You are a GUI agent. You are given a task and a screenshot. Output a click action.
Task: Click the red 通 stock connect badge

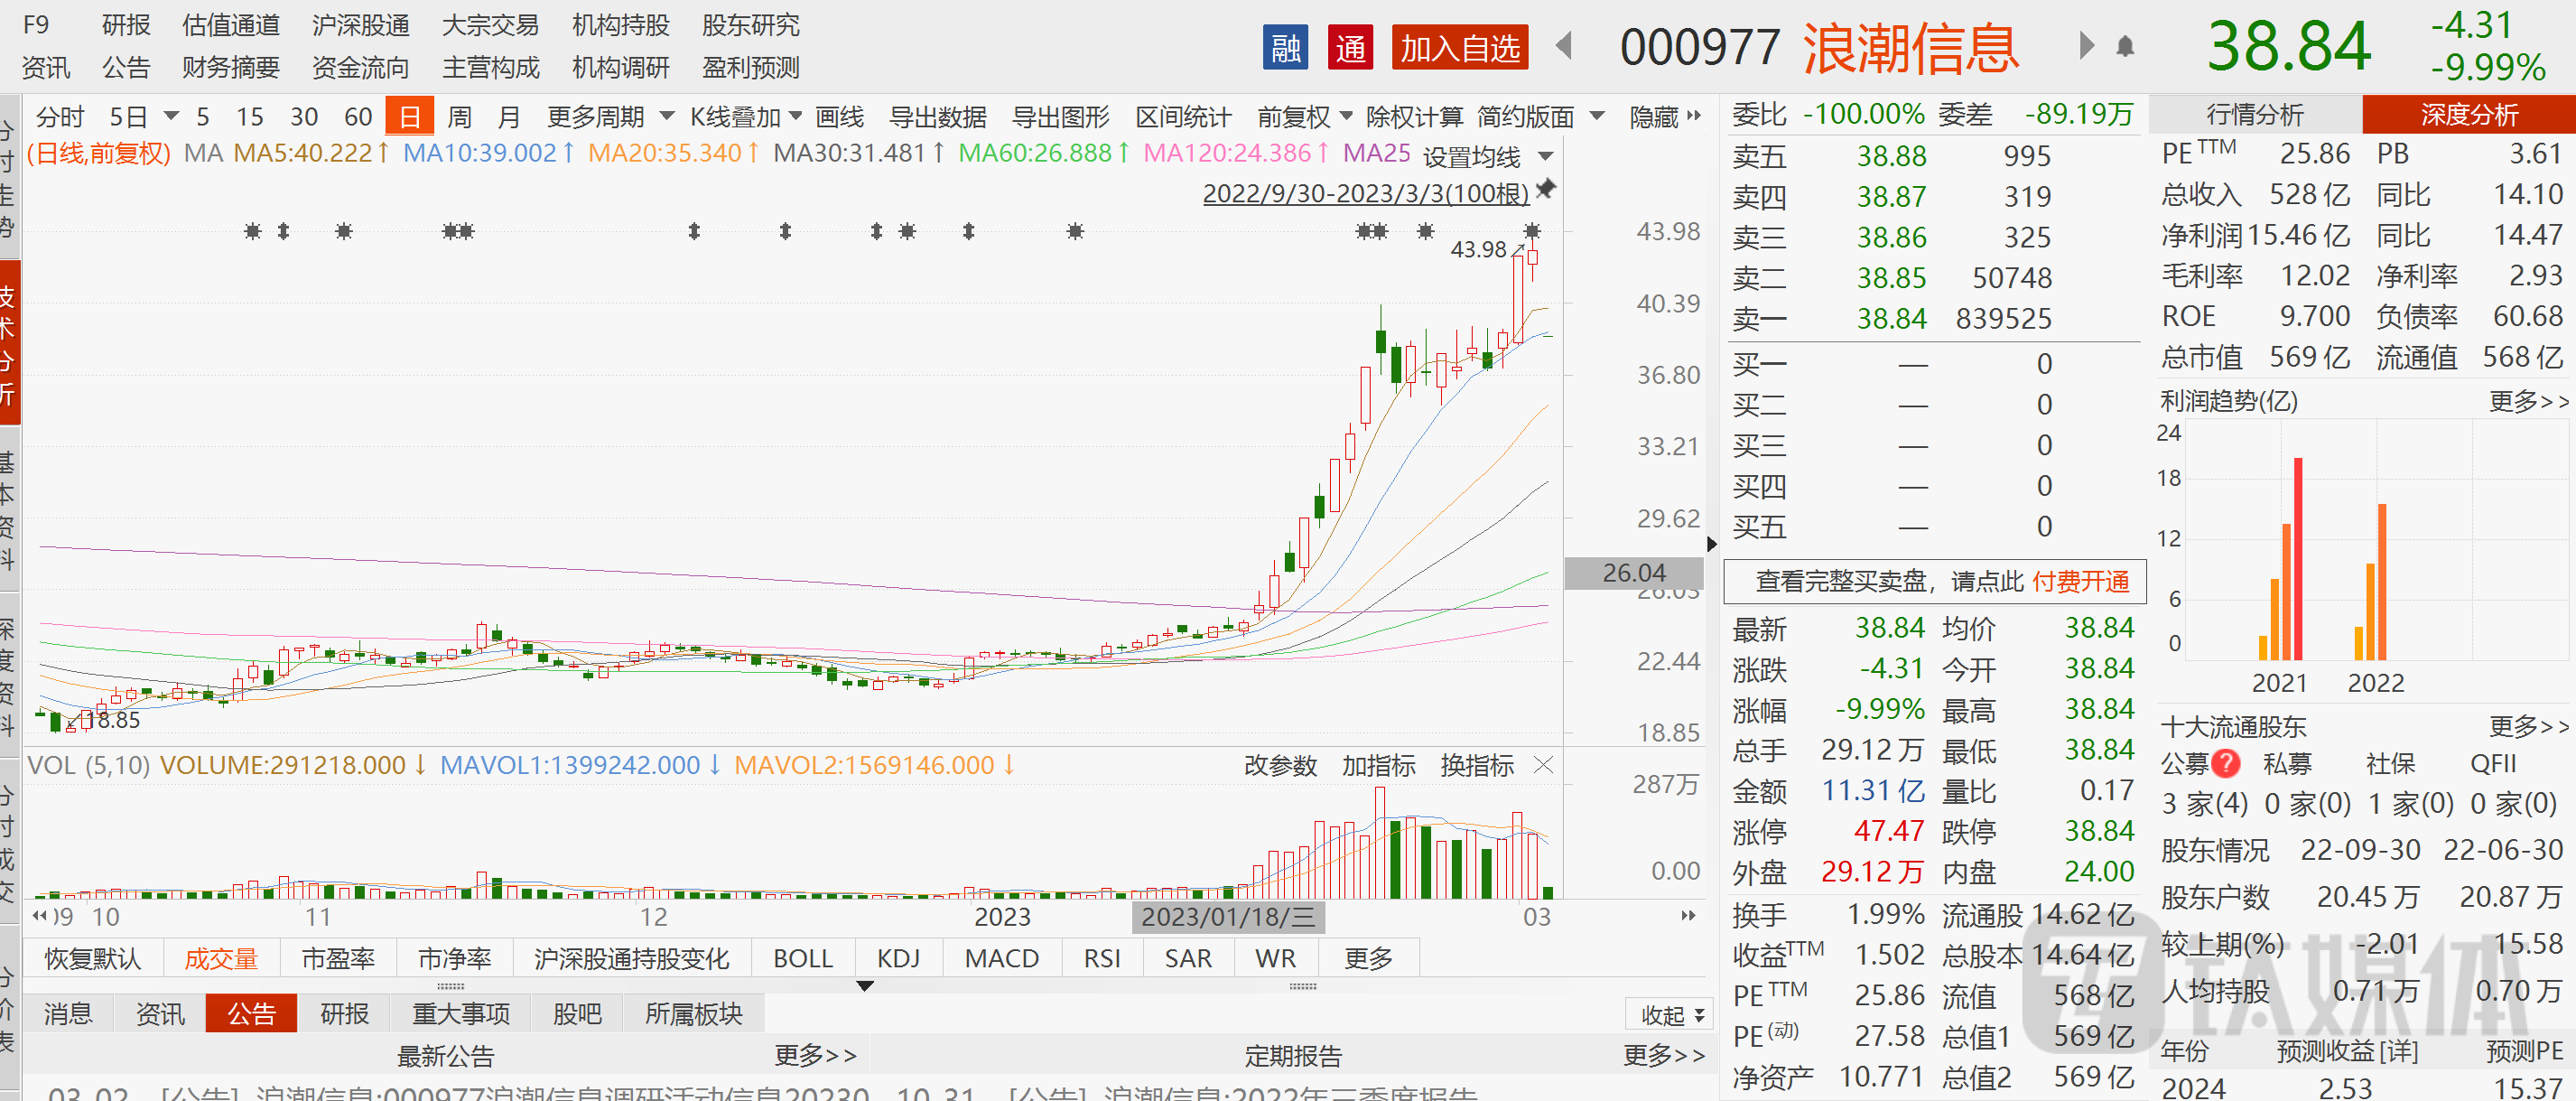click(x=1350, y=47)
